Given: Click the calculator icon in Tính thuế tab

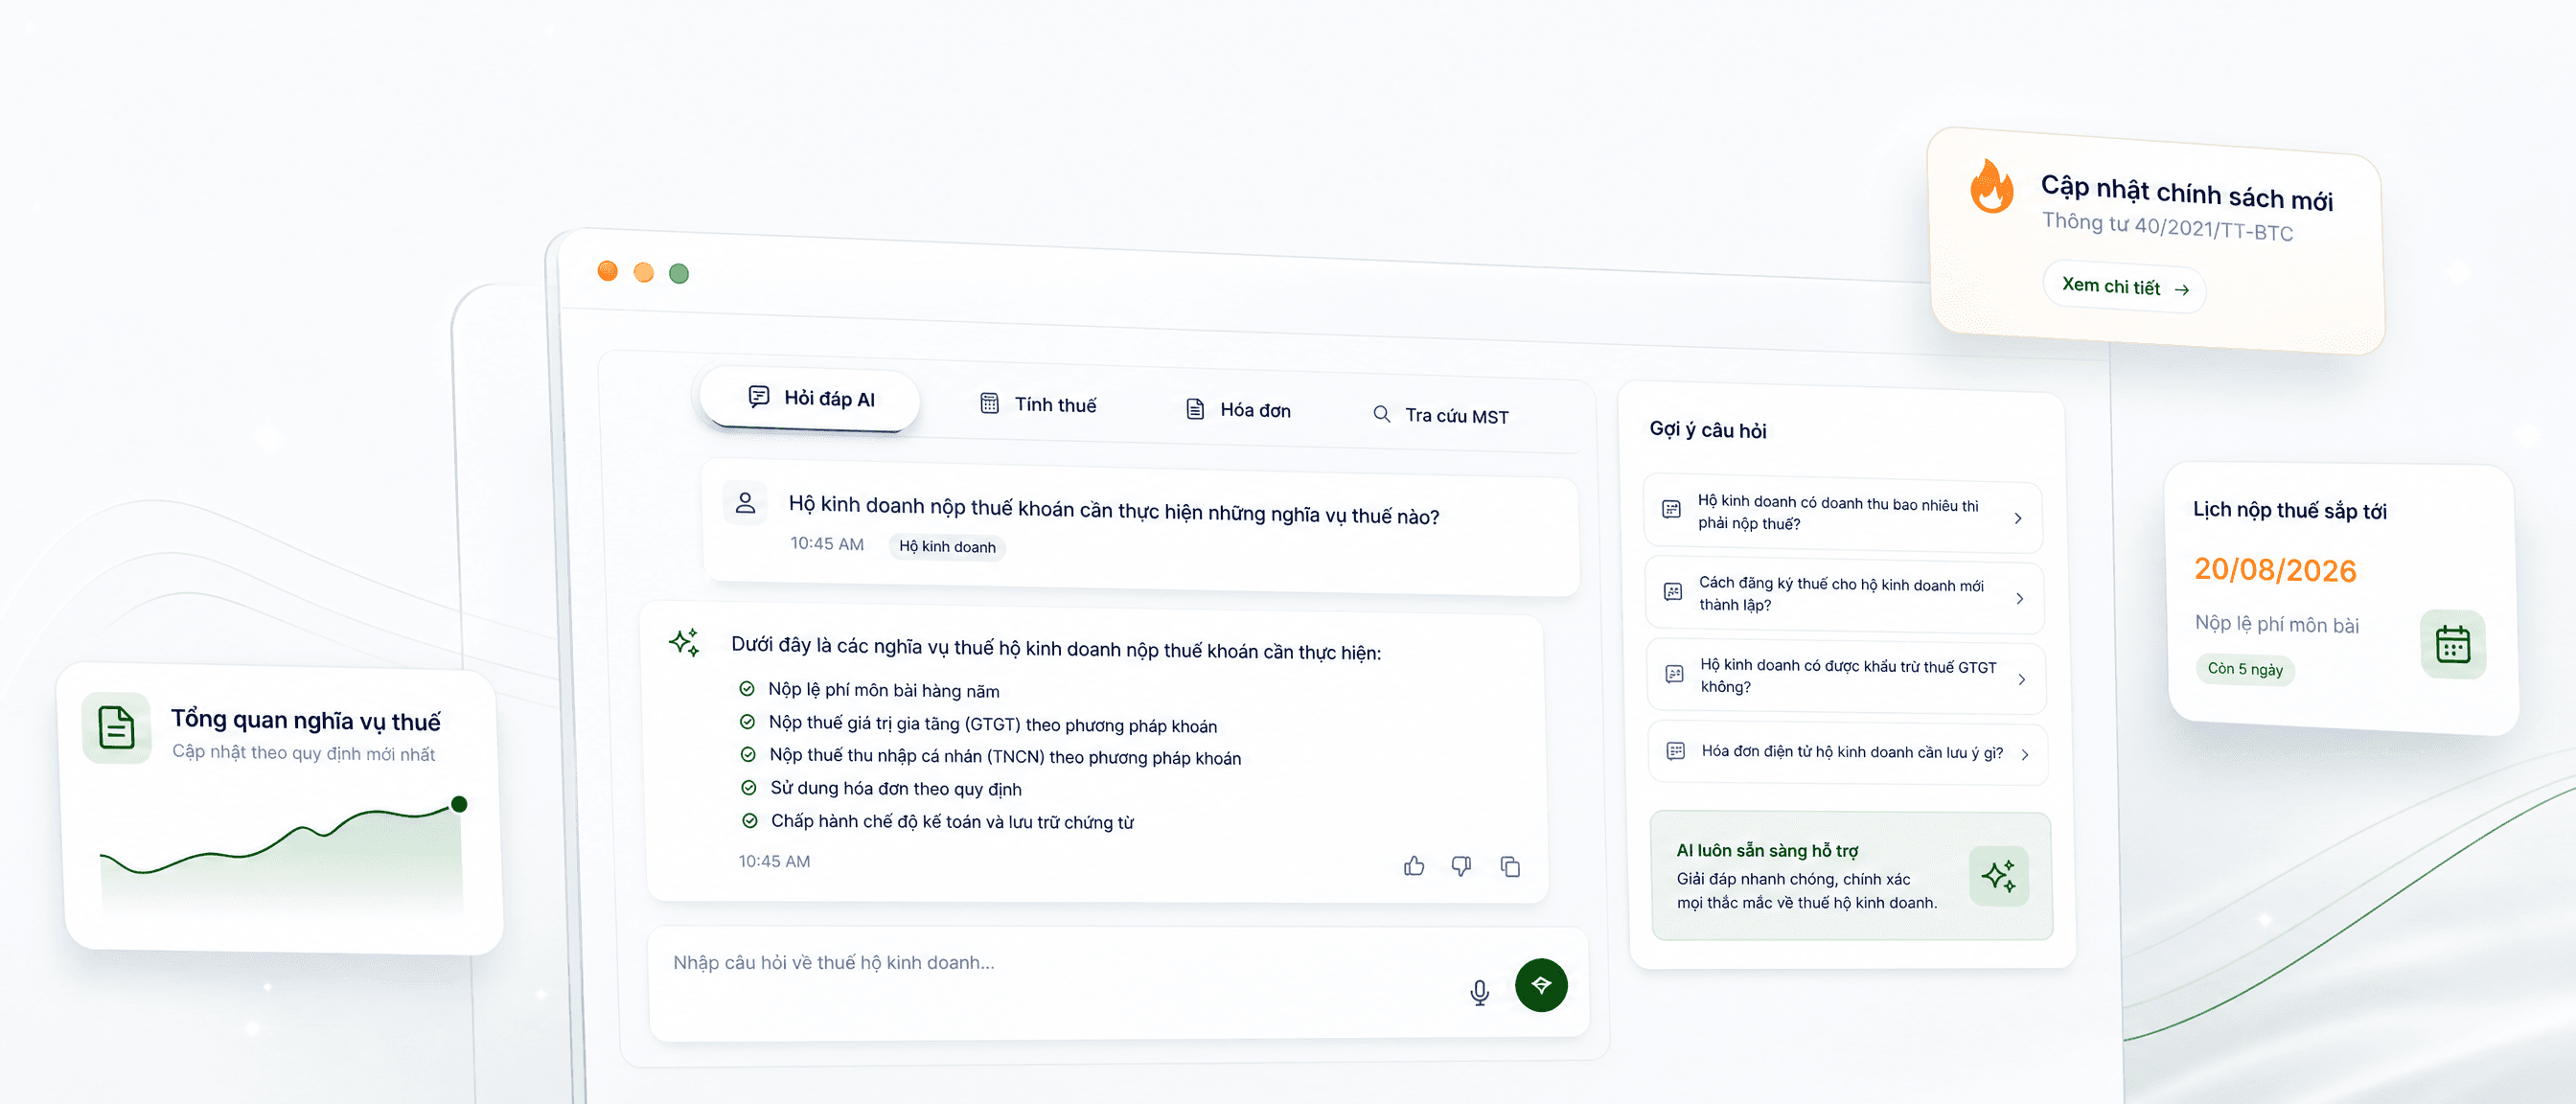Looking at the screenshot, I should 989,402.
